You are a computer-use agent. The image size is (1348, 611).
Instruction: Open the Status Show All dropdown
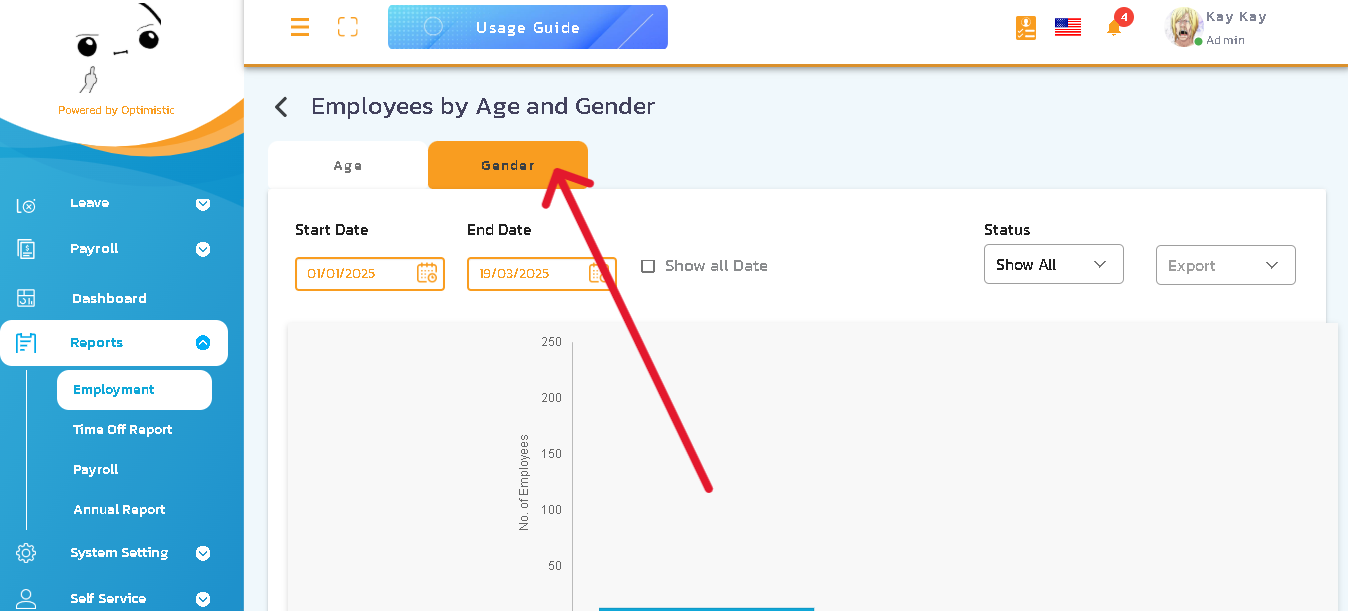(x=1053, y=265)
